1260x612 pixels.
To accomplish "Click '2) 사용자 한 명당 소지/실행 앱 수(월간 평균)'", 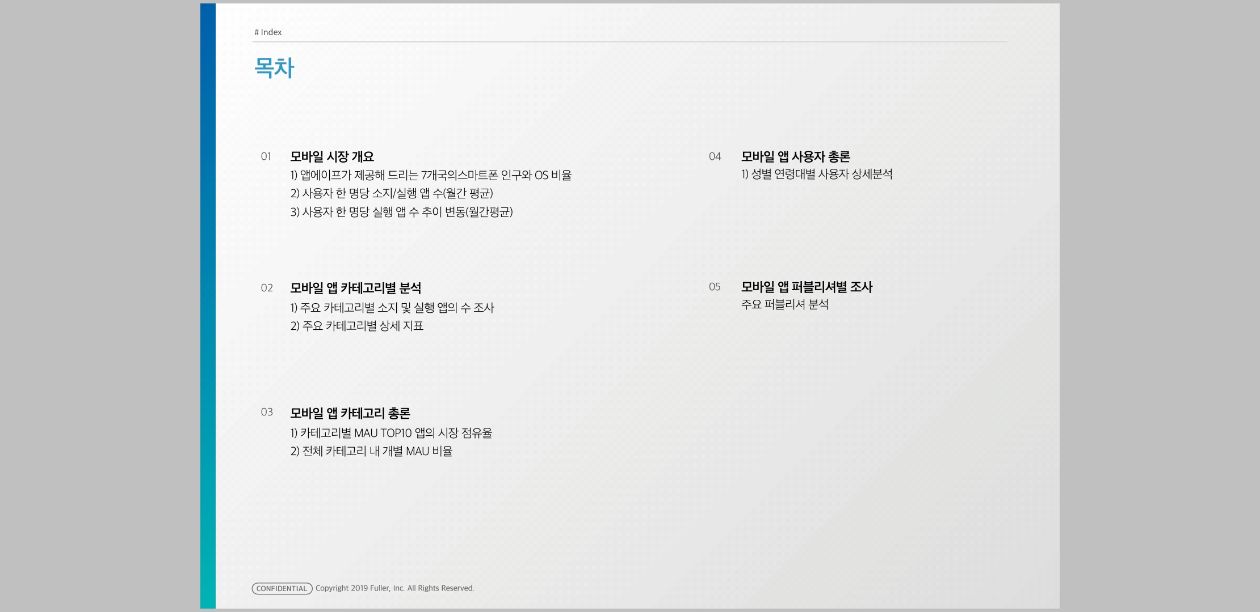I will (x=391, y=193).
